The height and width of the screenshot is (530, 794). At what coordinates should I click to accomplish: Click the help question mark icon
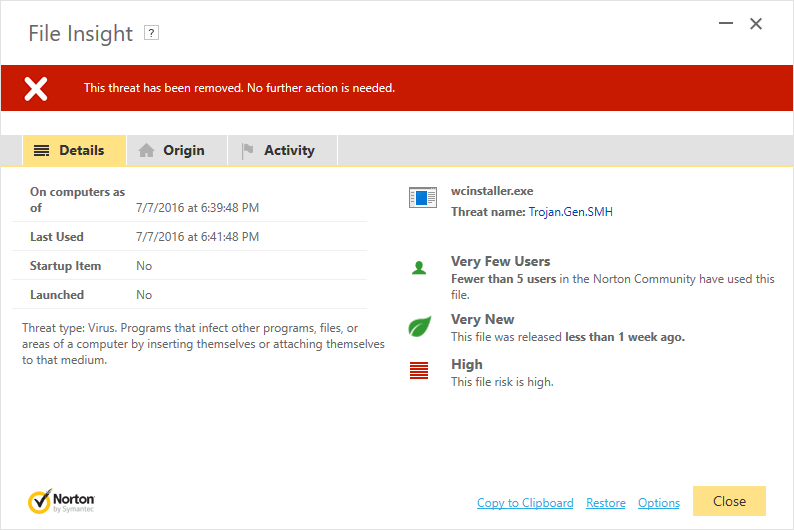(x=152, y=33)
